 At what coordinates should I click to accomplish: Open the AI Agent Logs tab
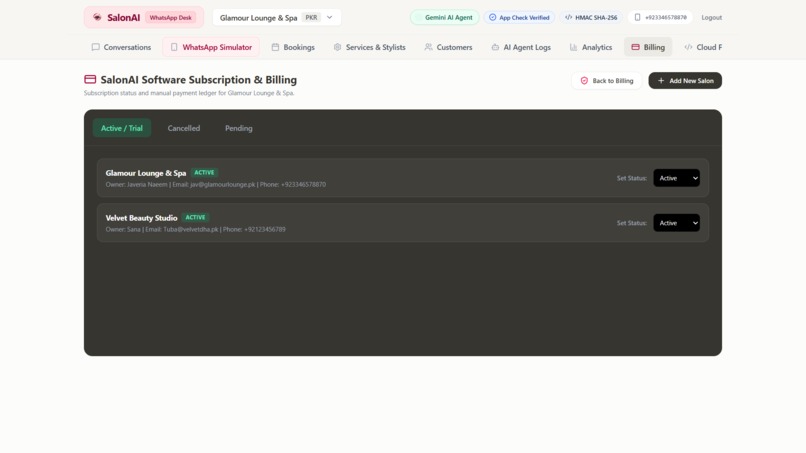click(521, 47)
